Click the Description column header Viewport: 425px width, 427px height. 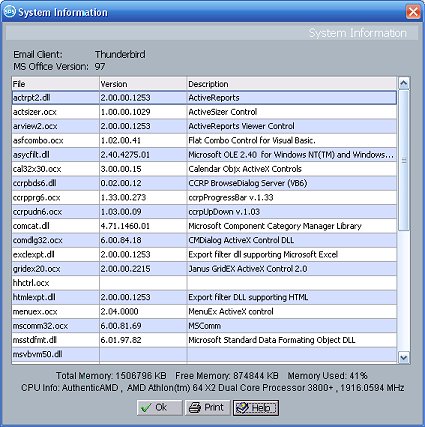292,84
